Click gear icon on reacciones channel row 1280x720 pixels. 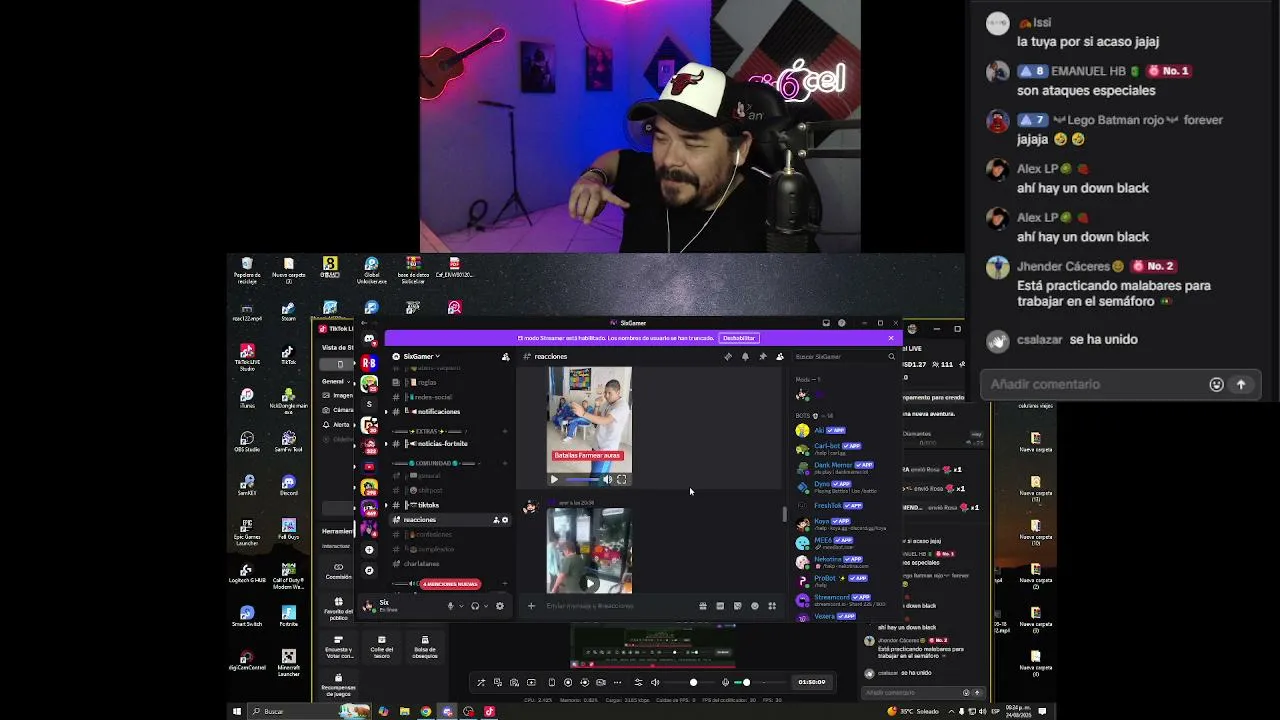[x=505, y=520]
